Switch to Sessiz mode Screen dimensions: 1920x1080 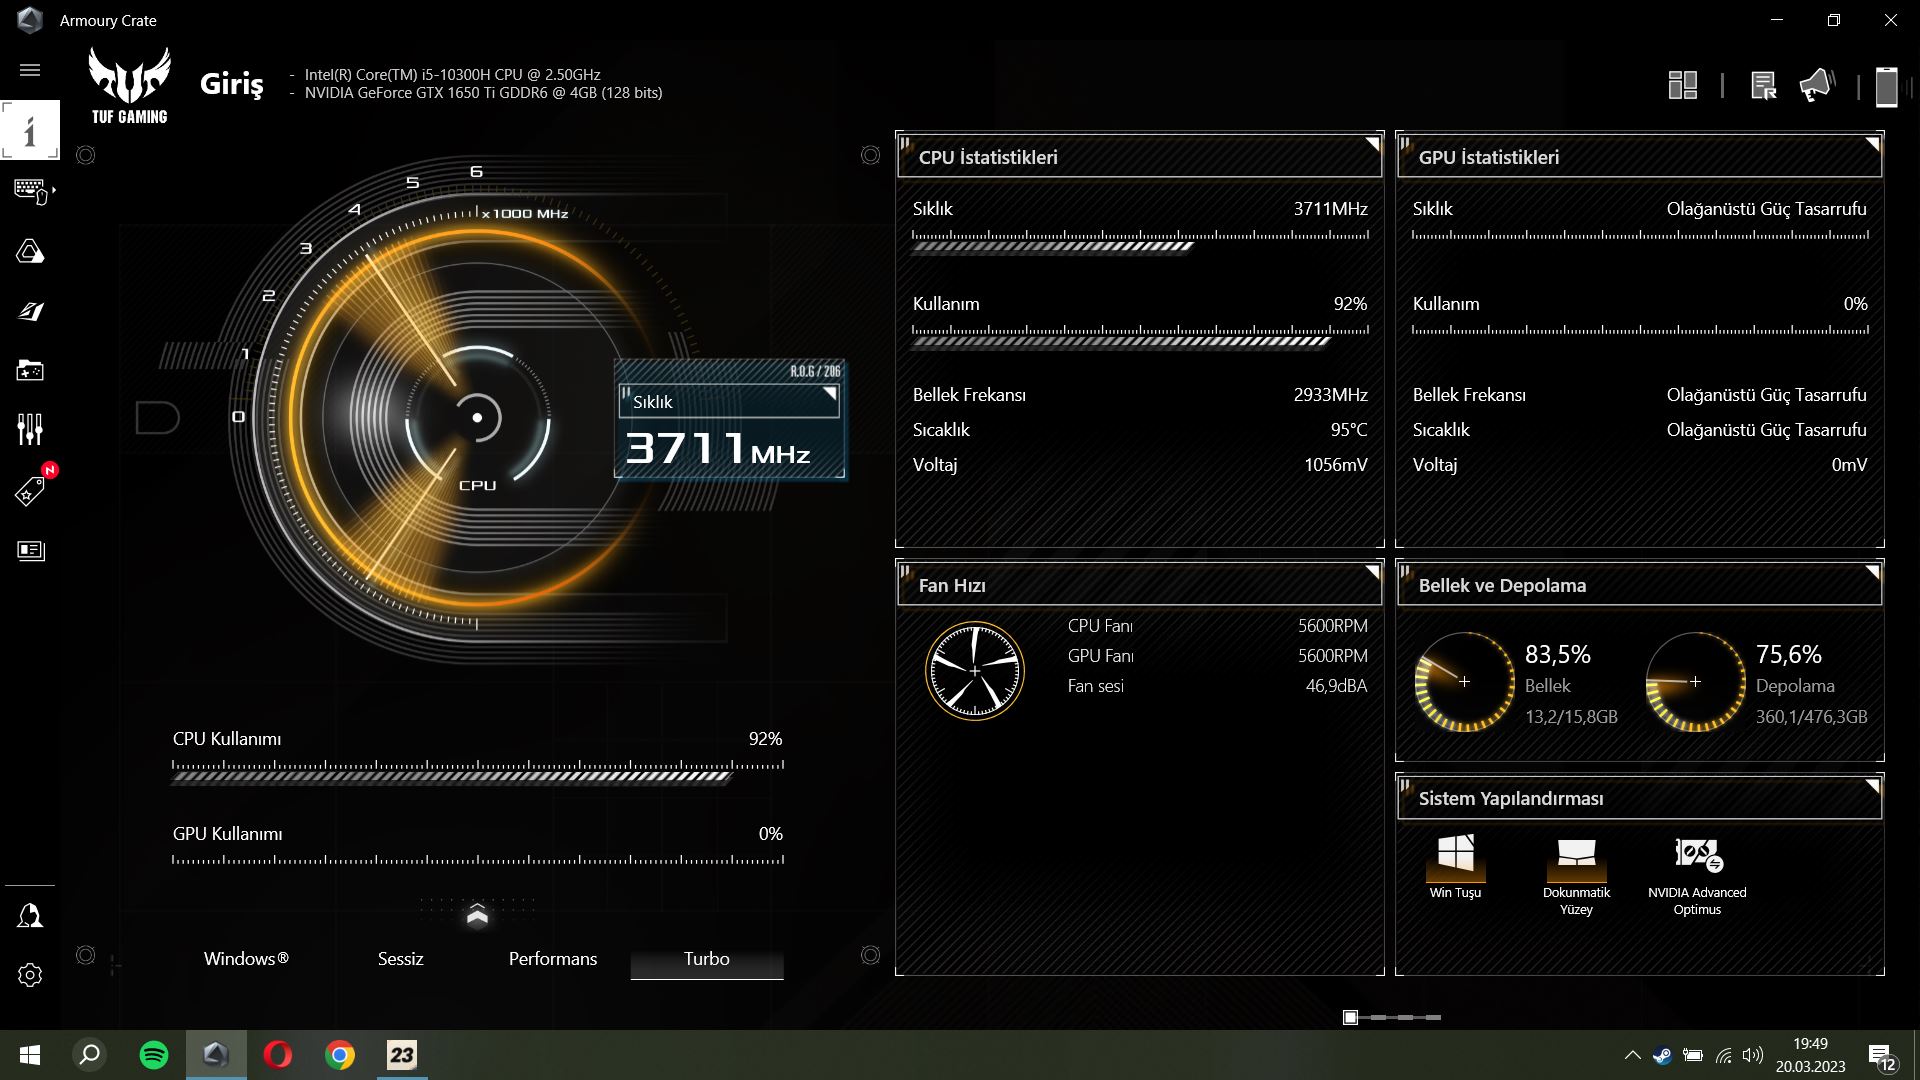400,959
